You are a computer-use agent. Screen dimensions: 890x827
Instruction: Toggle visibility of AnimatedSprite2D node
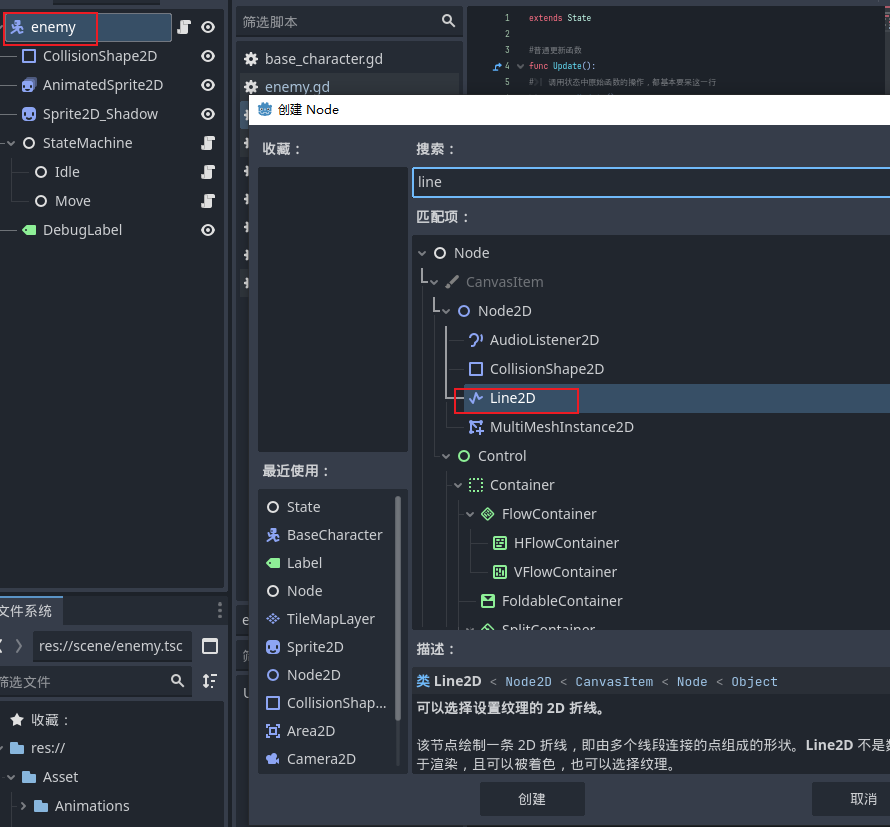[208, 85]
